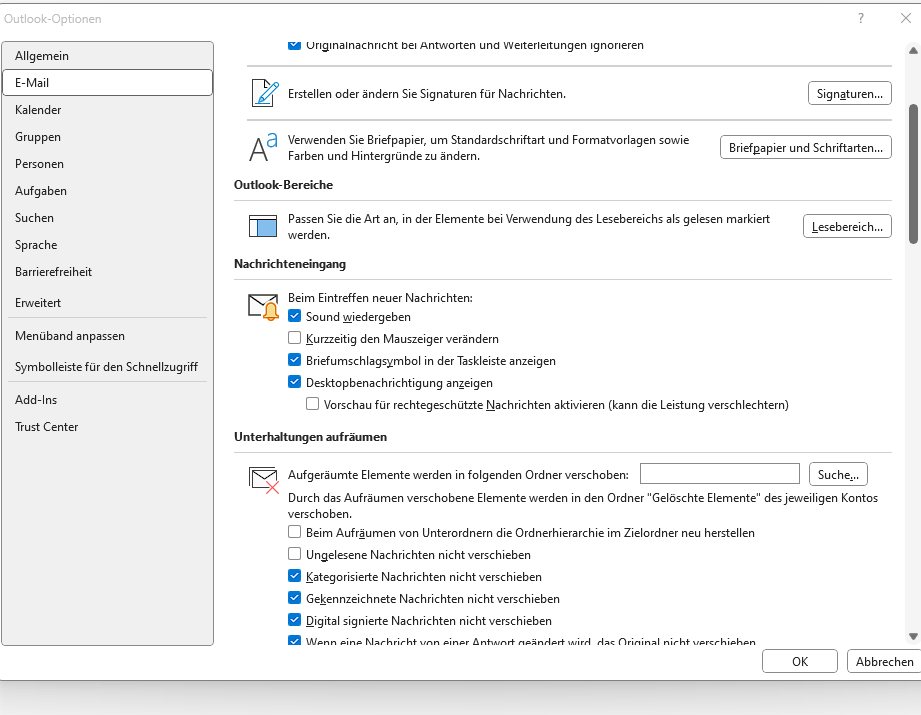The width and height of the screenshot is (921, 715).
Task: Open Sprache options category
Action: click(107, 245)
